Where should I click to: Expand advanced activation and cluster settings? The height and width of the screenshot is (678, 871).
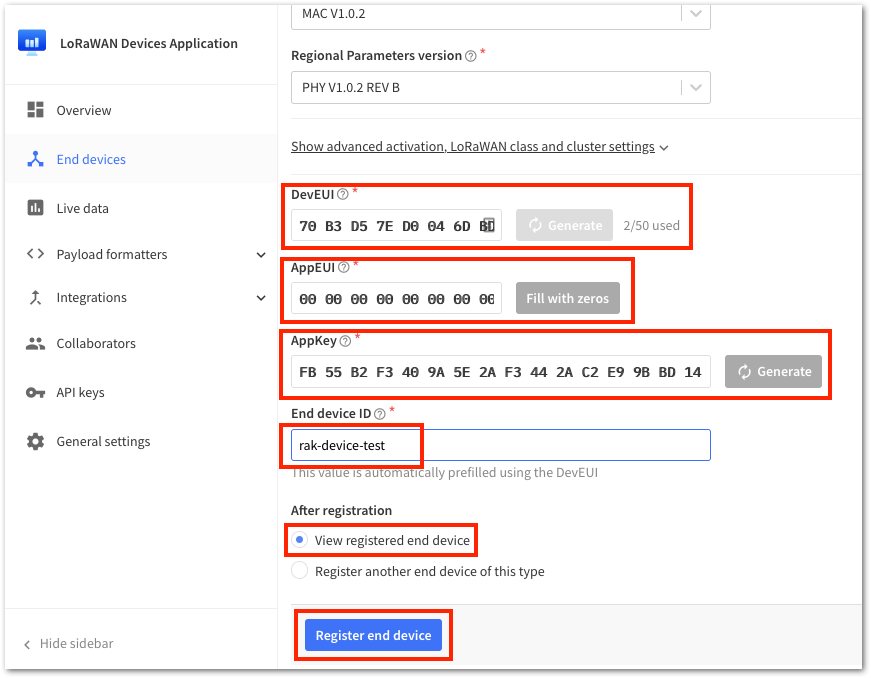(x=479, y=147)
